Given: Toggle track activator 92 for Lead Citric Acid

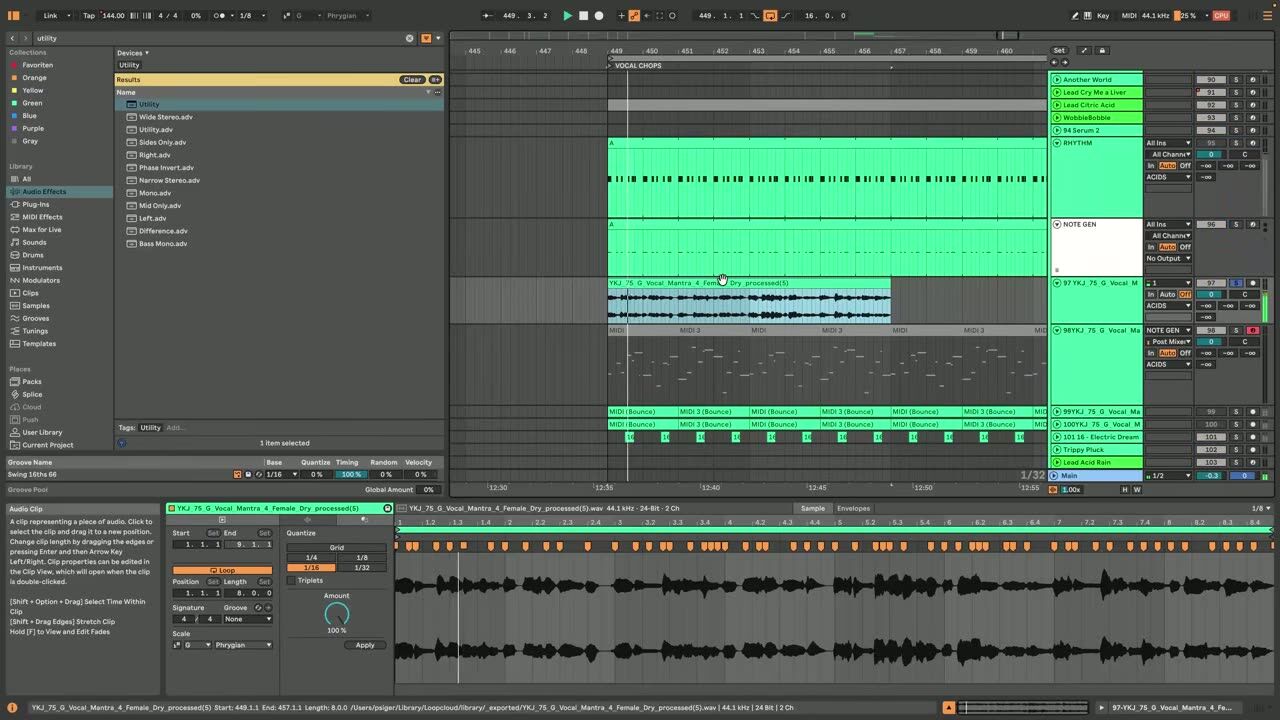Looking at the screenshot, I should (x=1211, y=105).
